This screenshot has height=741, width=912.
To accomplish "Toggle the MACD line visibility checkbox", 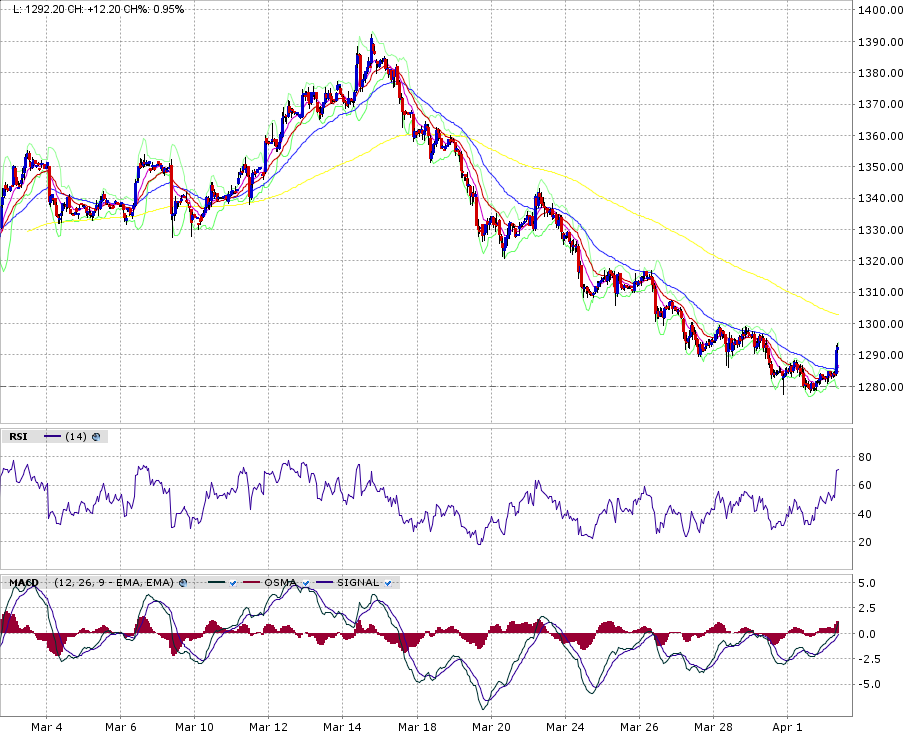I will click(x=233, y=583).
